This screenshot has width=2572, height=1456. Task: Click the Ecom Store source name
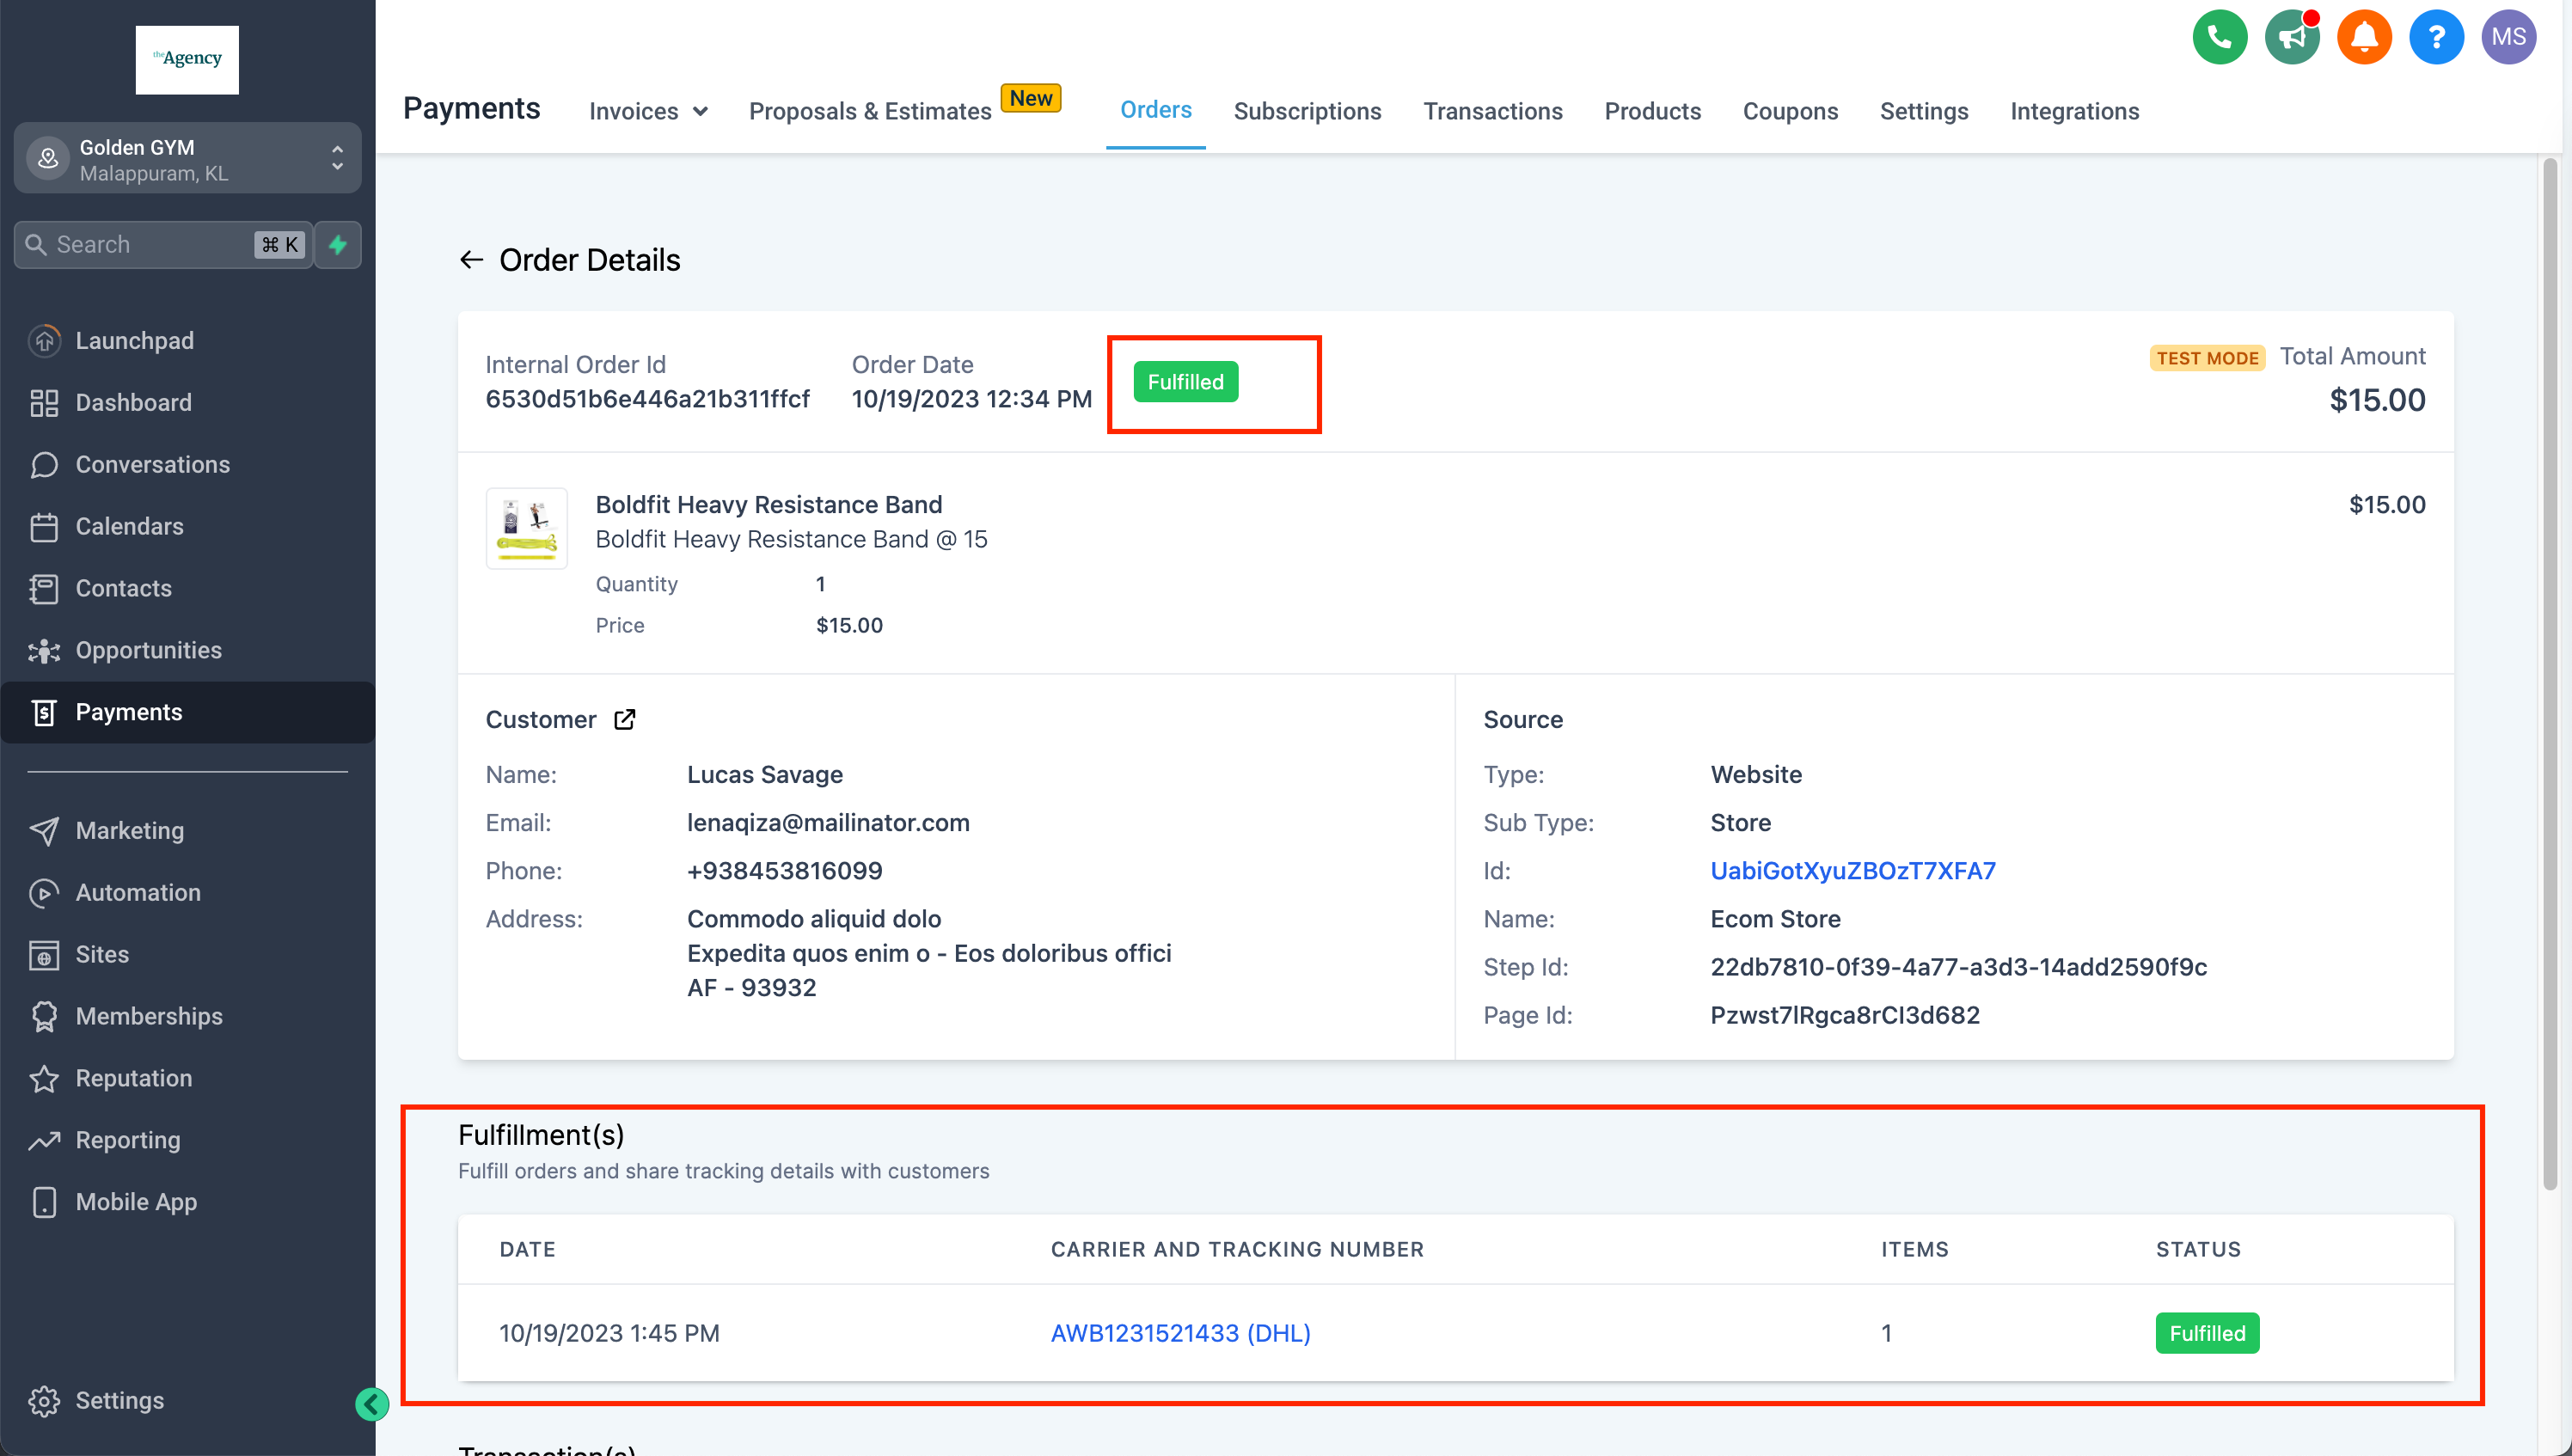pyautogui.click(x=1775, y=919)
